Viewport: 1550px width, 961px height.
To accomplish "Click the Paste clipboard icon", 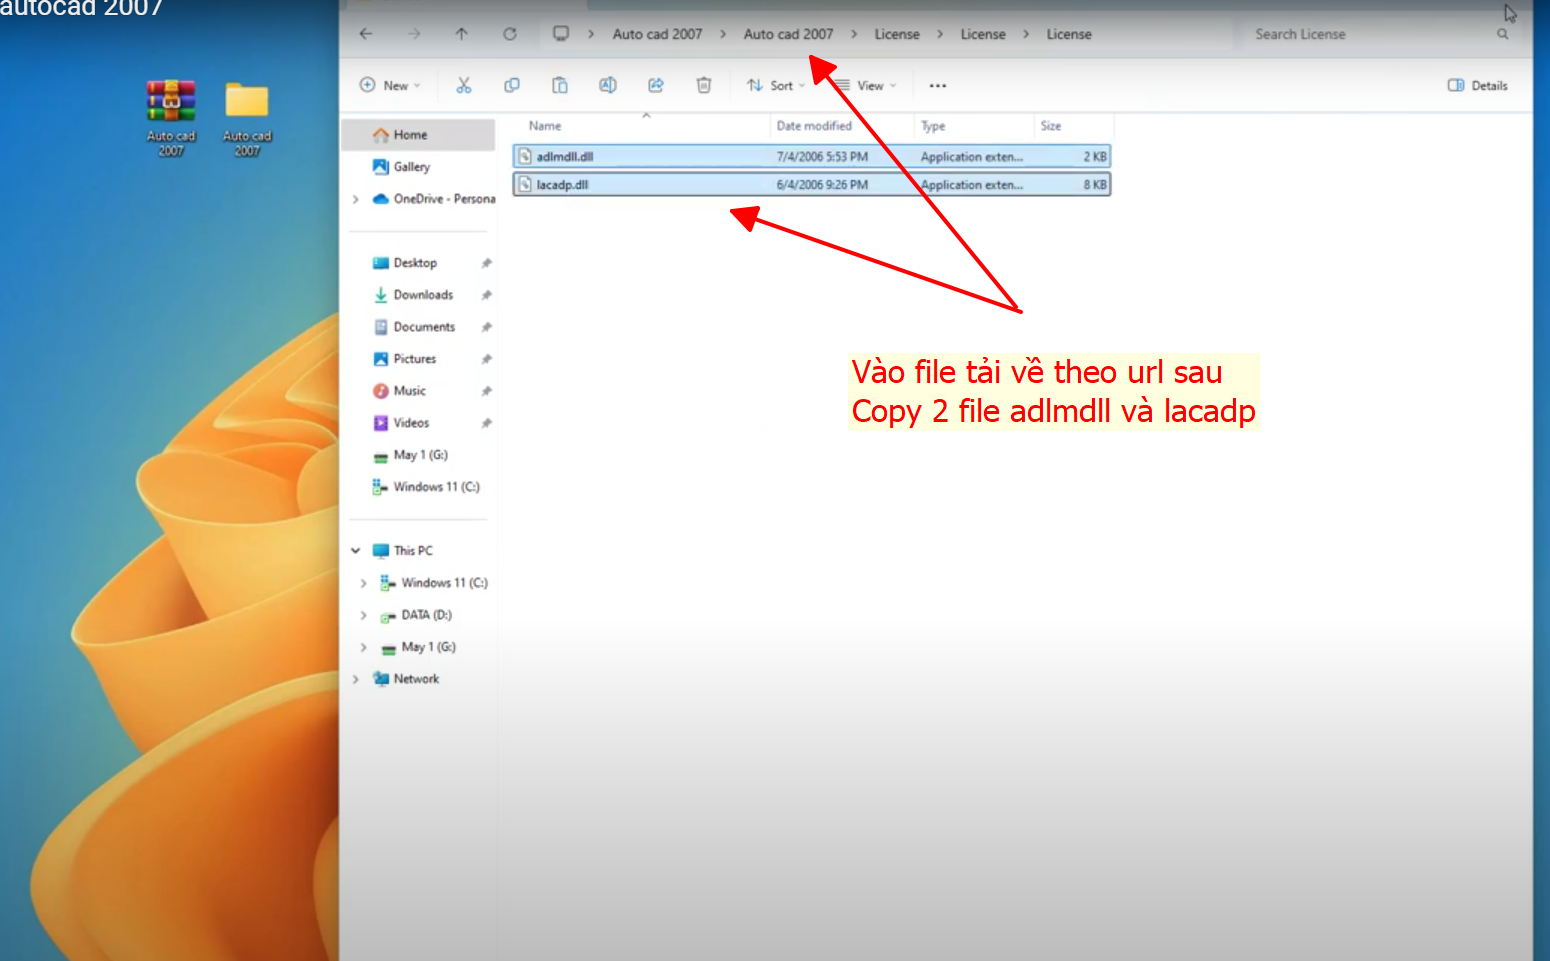I will (560, 85).
